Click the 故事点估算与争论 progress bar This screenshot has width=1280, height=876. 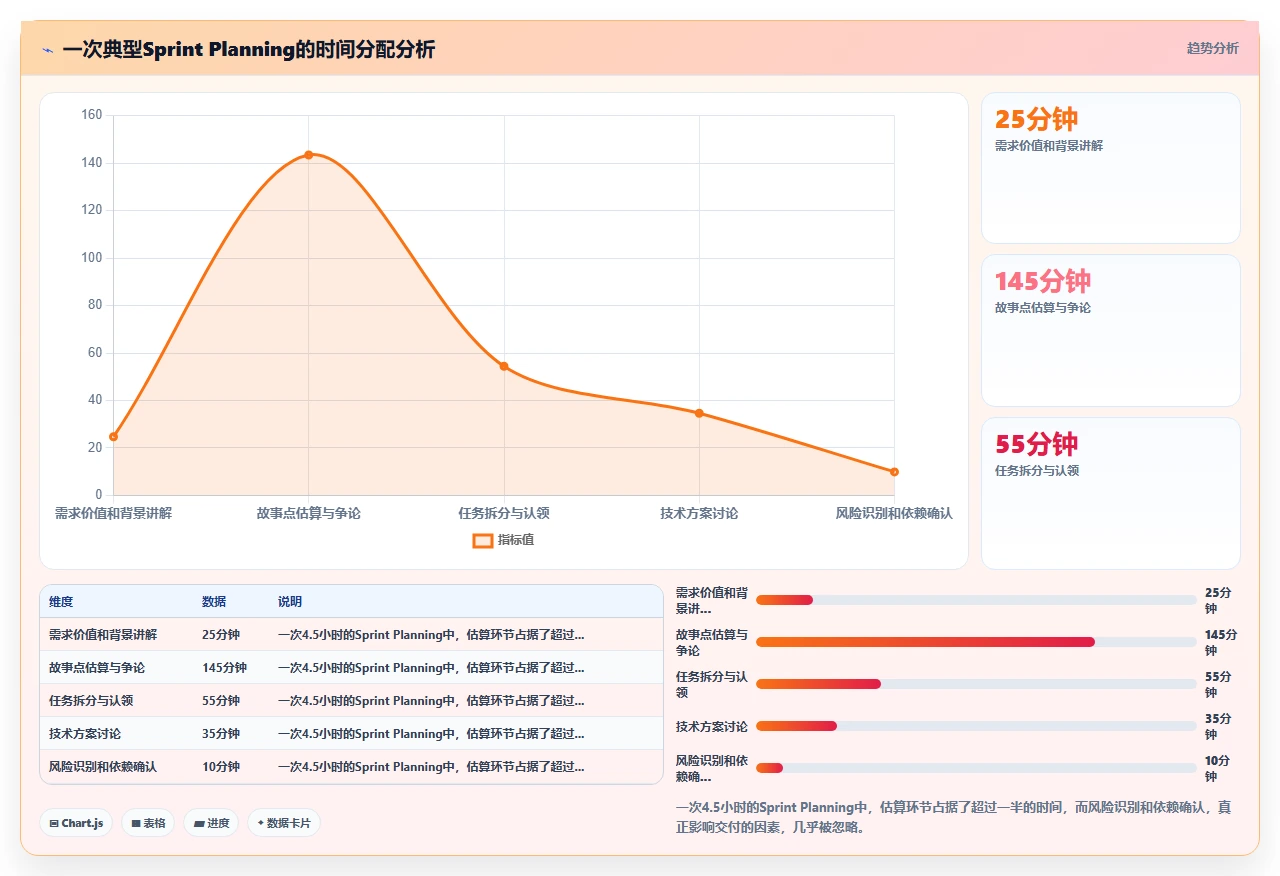coord(976,642)
